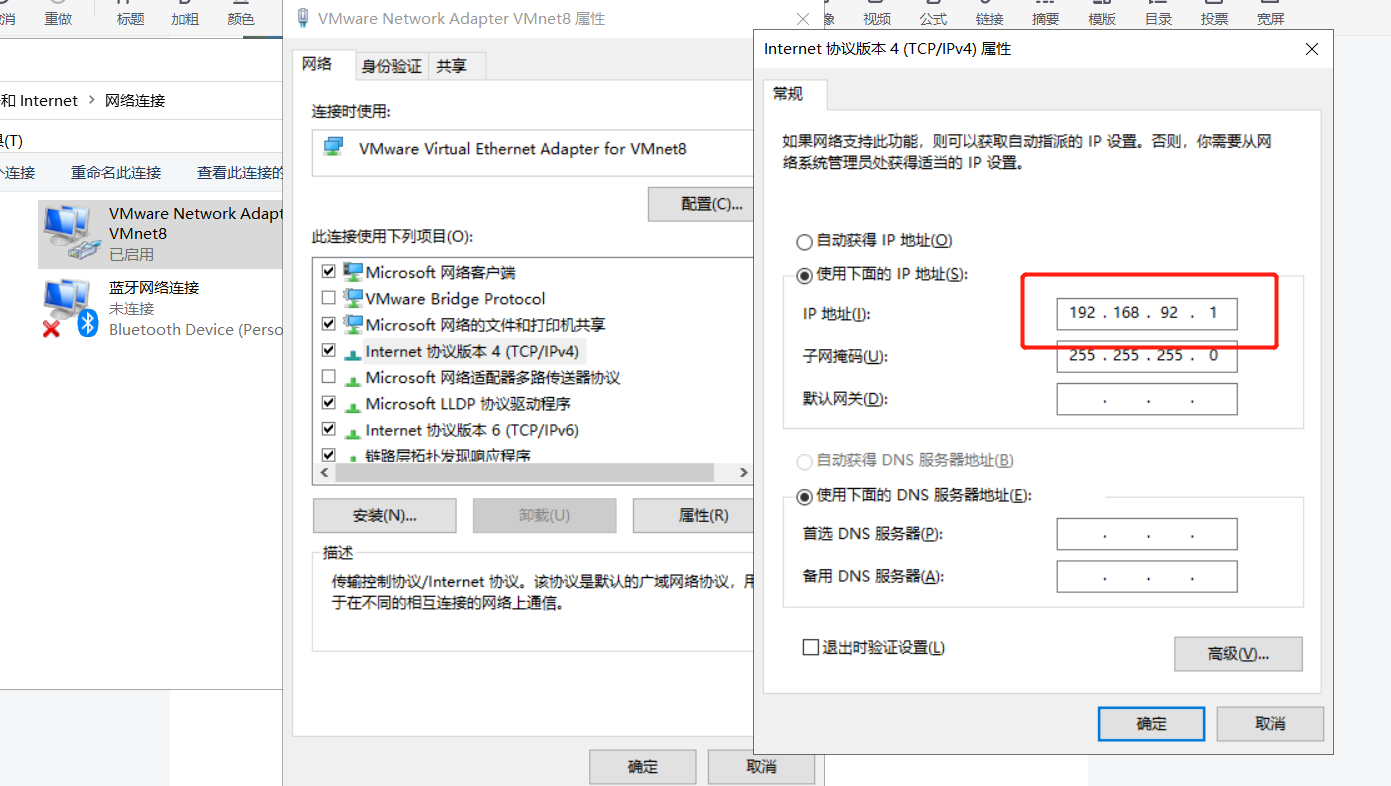Select Internet Protocol Version 4 (TCP/IPv4) item

click(461, 351)
